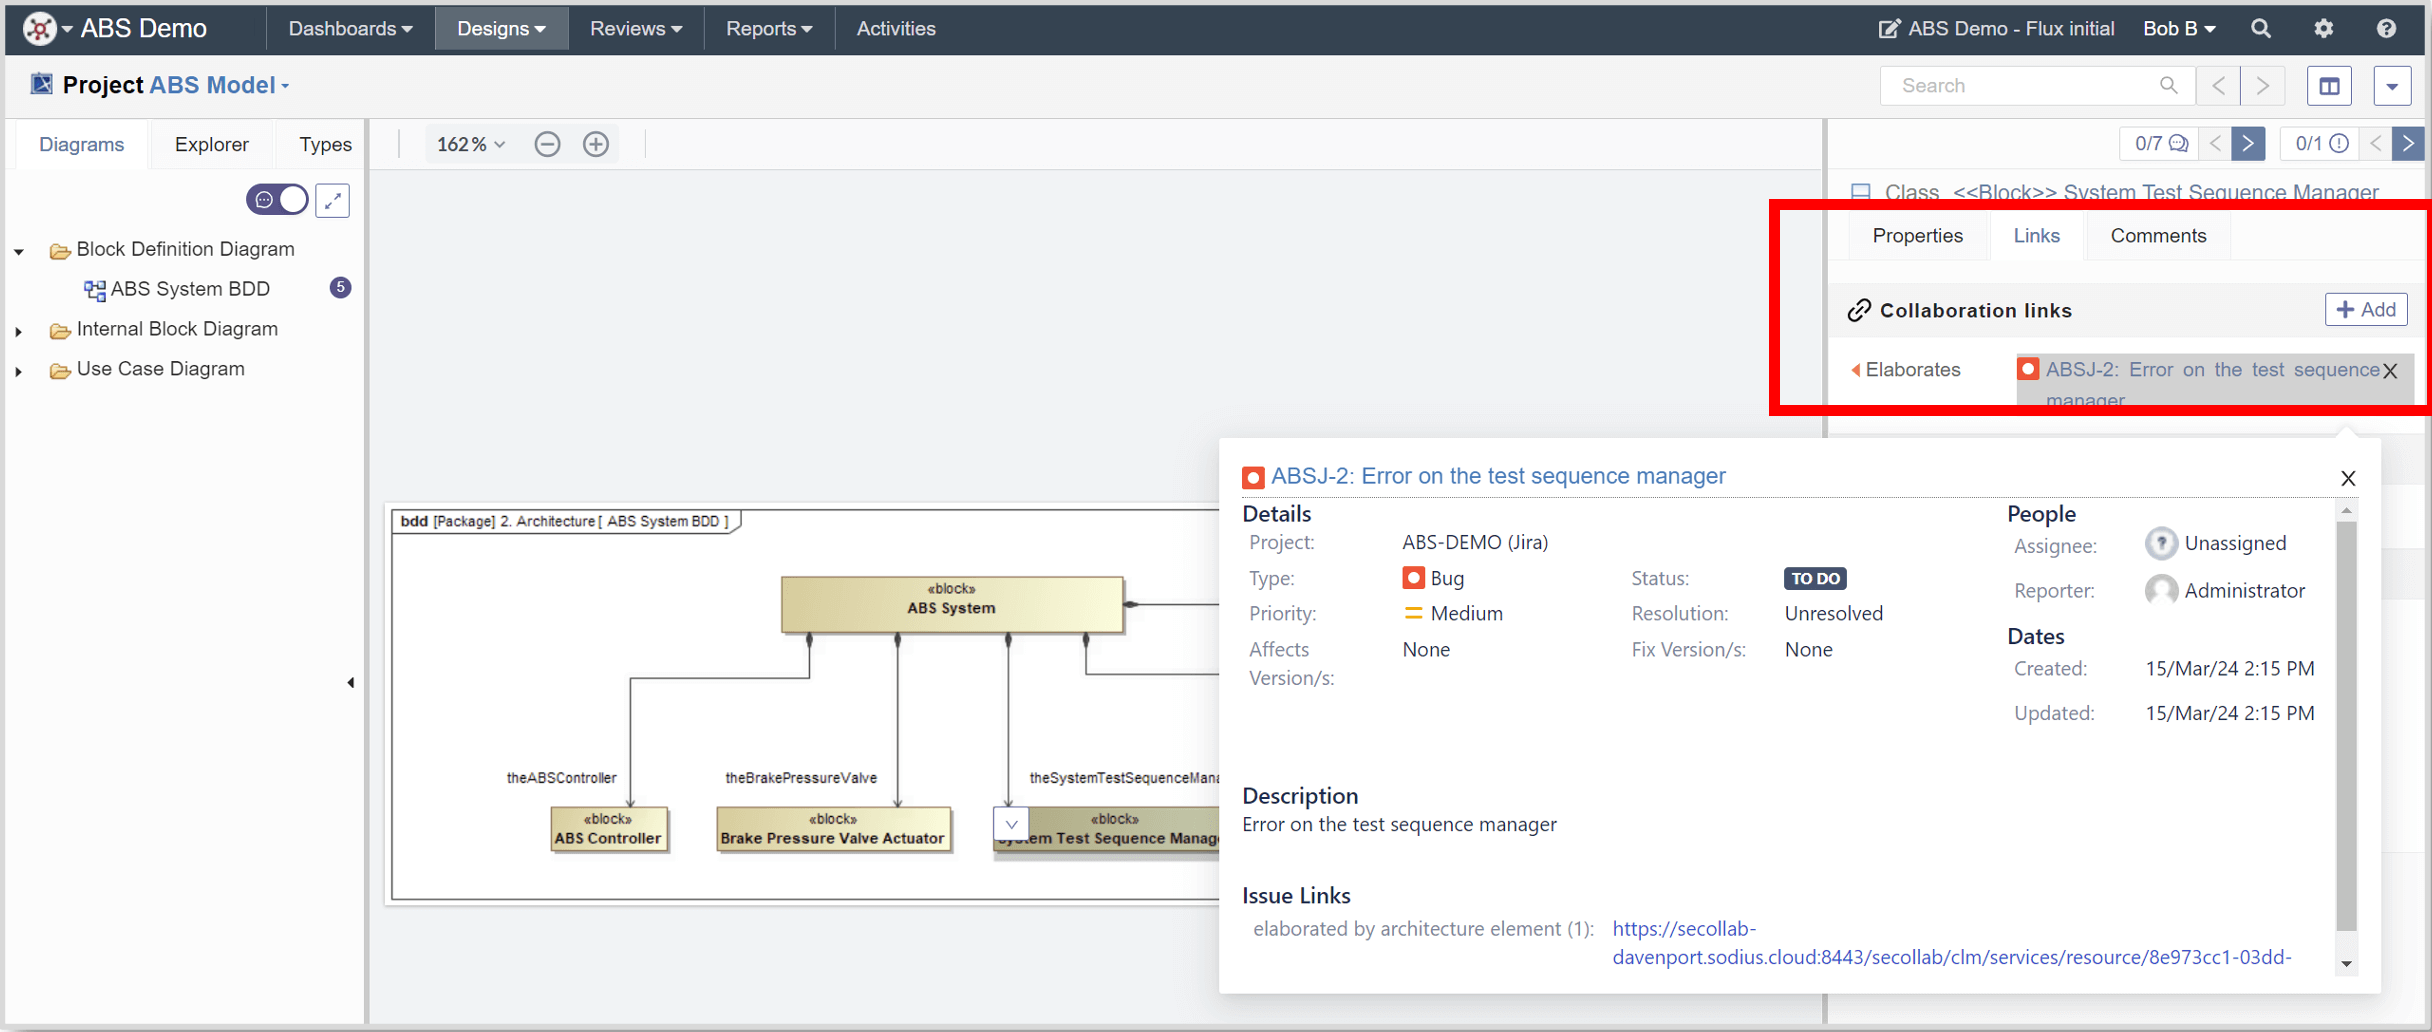This screenshot has width=2432, height=1032.
Task: Click the Add button next to Collaboration links
Action: [x=2366, y=309]
